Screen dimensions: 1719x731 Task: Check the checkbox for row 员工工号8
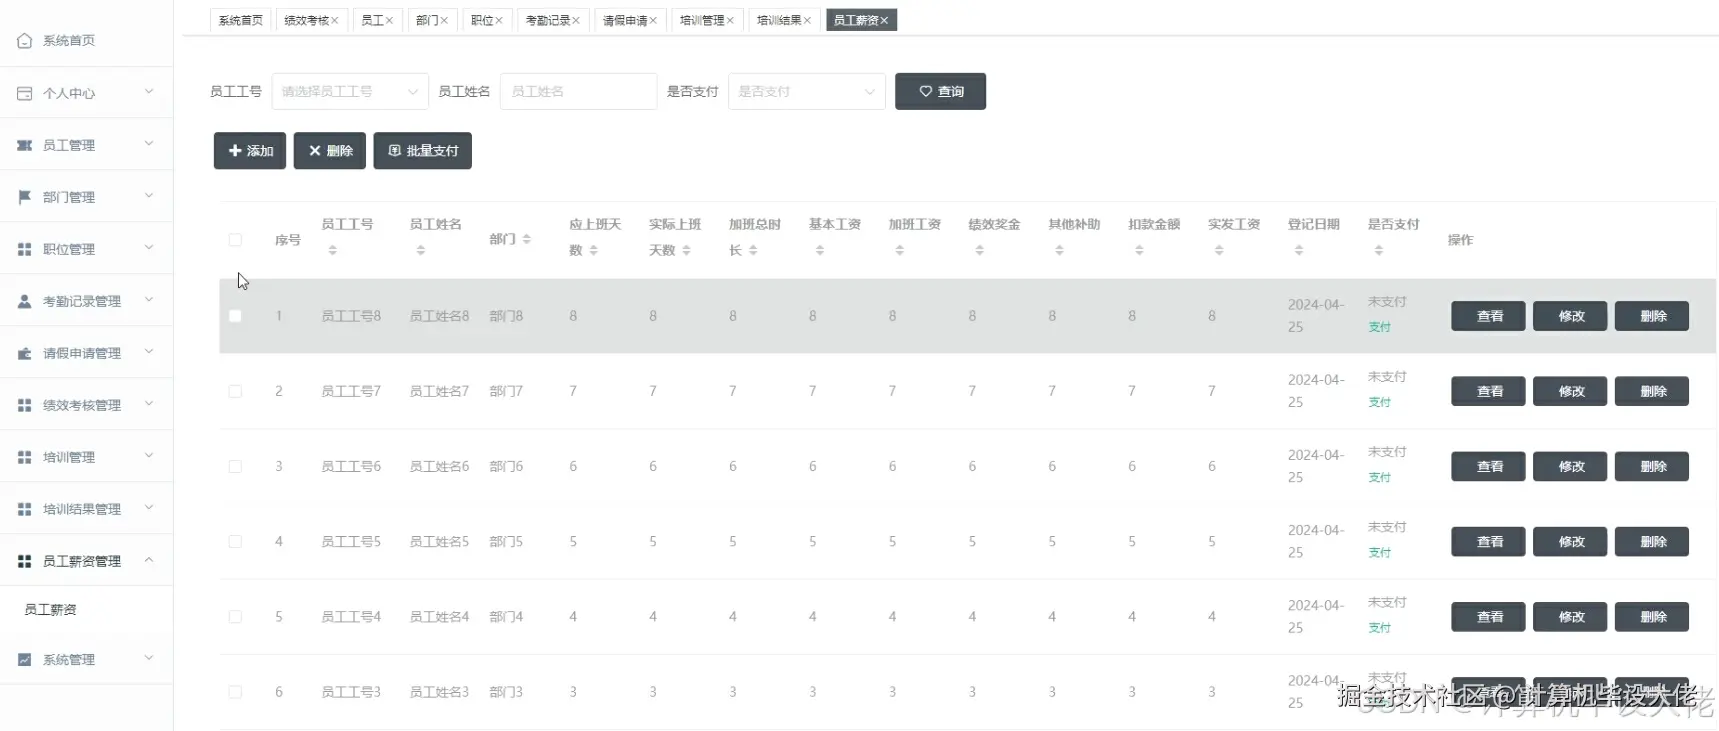tap(235, 316)
